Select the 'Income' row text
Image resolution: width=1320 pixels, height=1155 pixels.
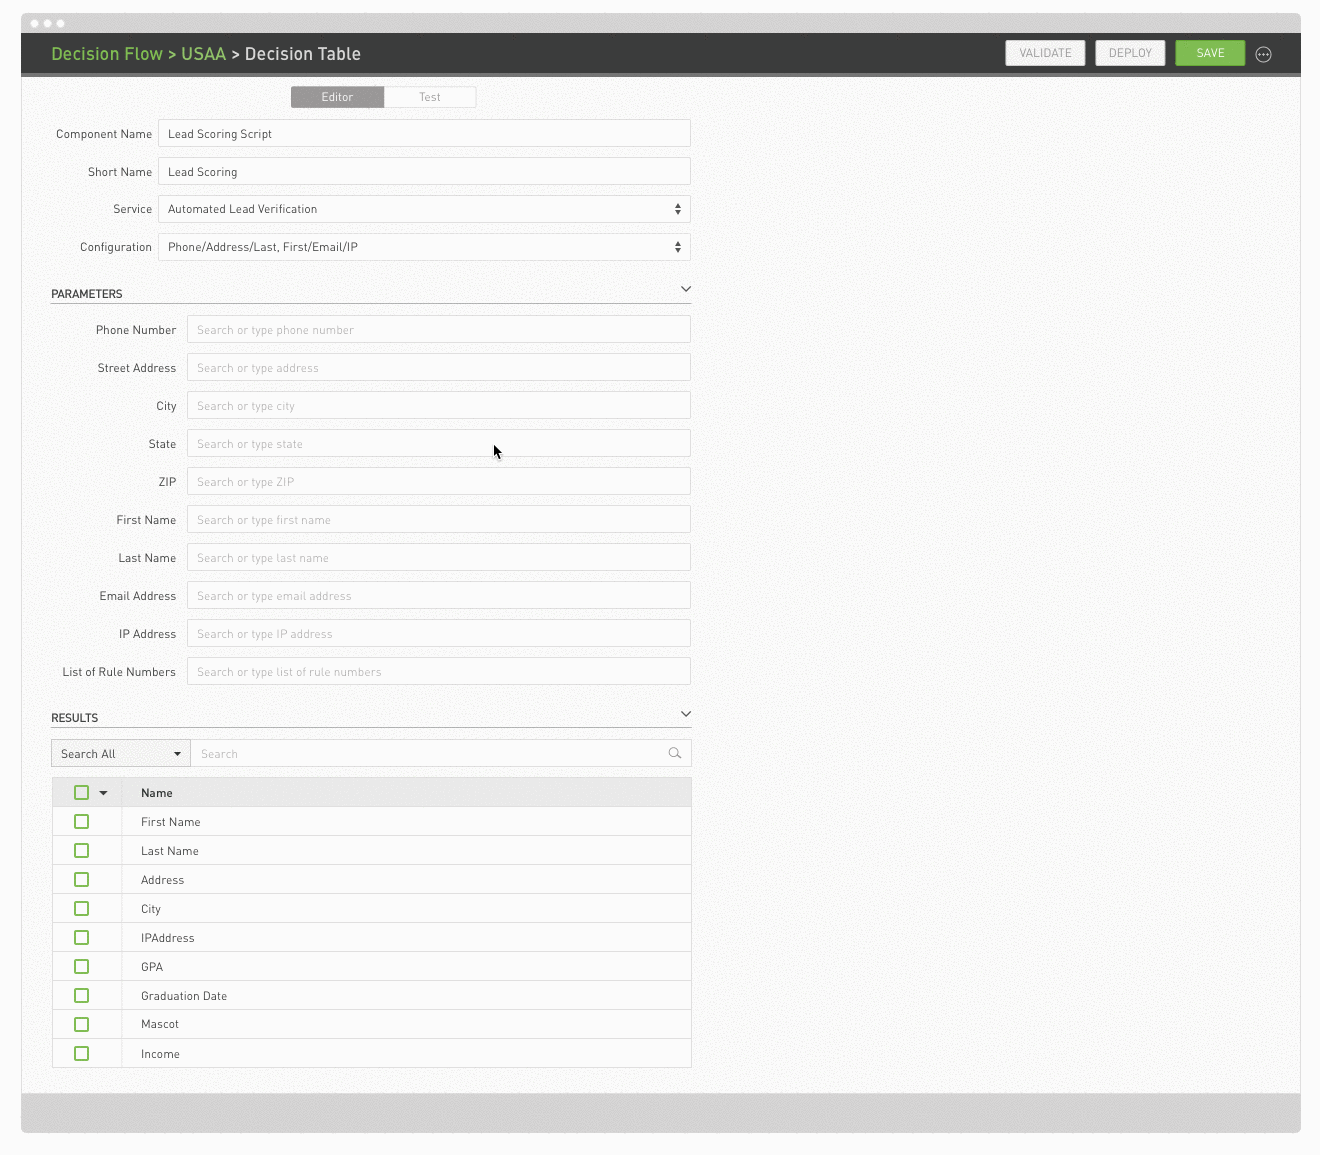(160, 1054)
